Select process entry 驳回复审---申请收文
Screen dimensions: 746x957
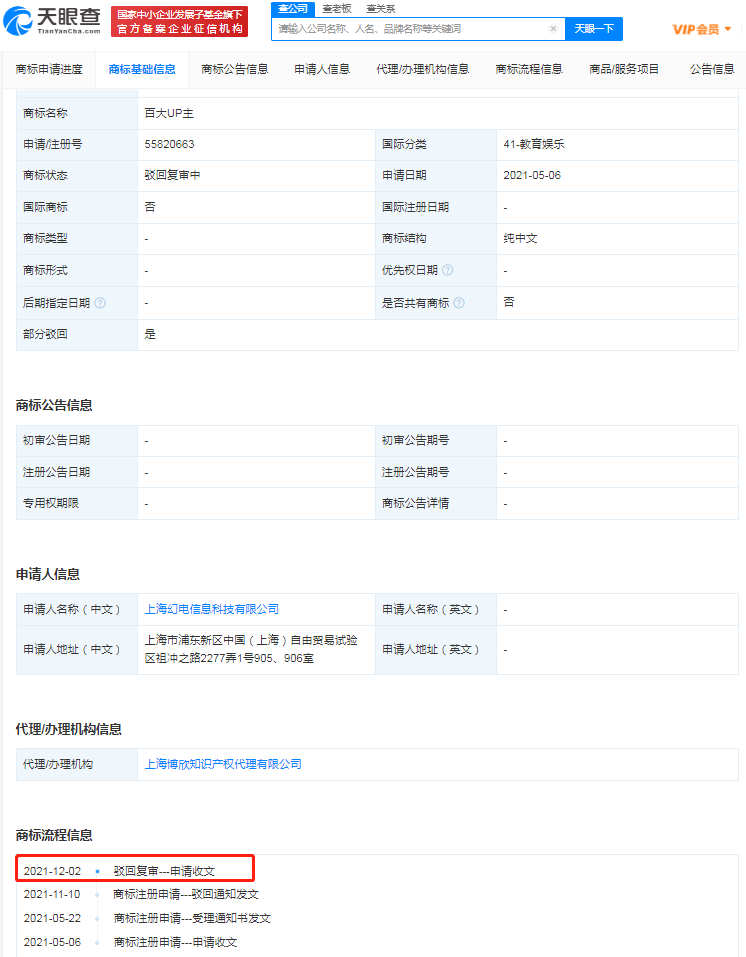(164, 872)
